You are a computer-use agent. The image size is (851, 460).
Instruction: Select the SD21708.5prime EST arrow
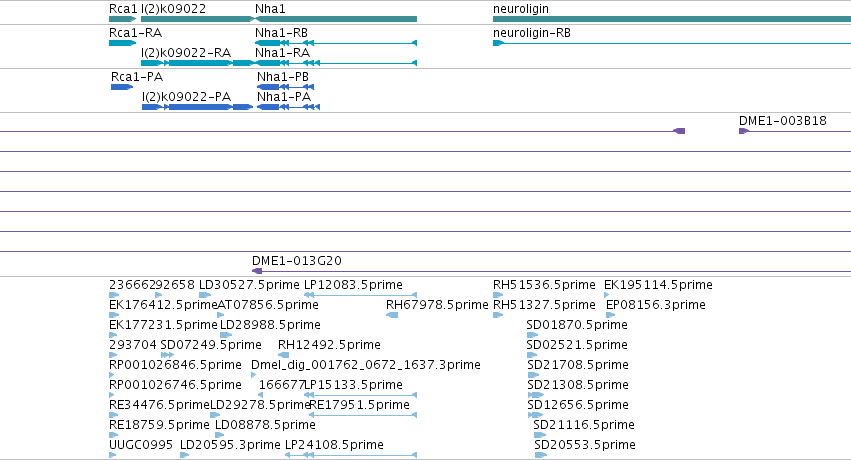coord(533,375)
